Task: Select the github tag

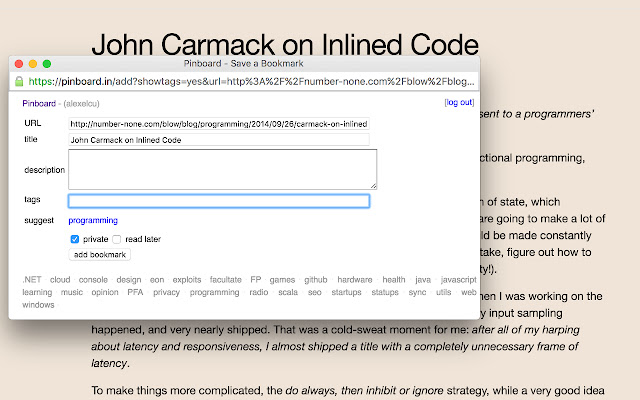Action: coord(316,280)
